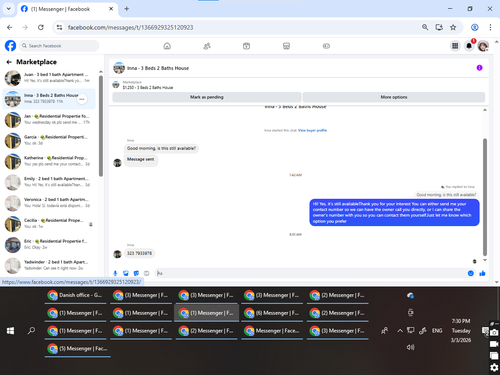Focus the message text input box
Viewport: 500px width, 375px height.
(310, 273)
